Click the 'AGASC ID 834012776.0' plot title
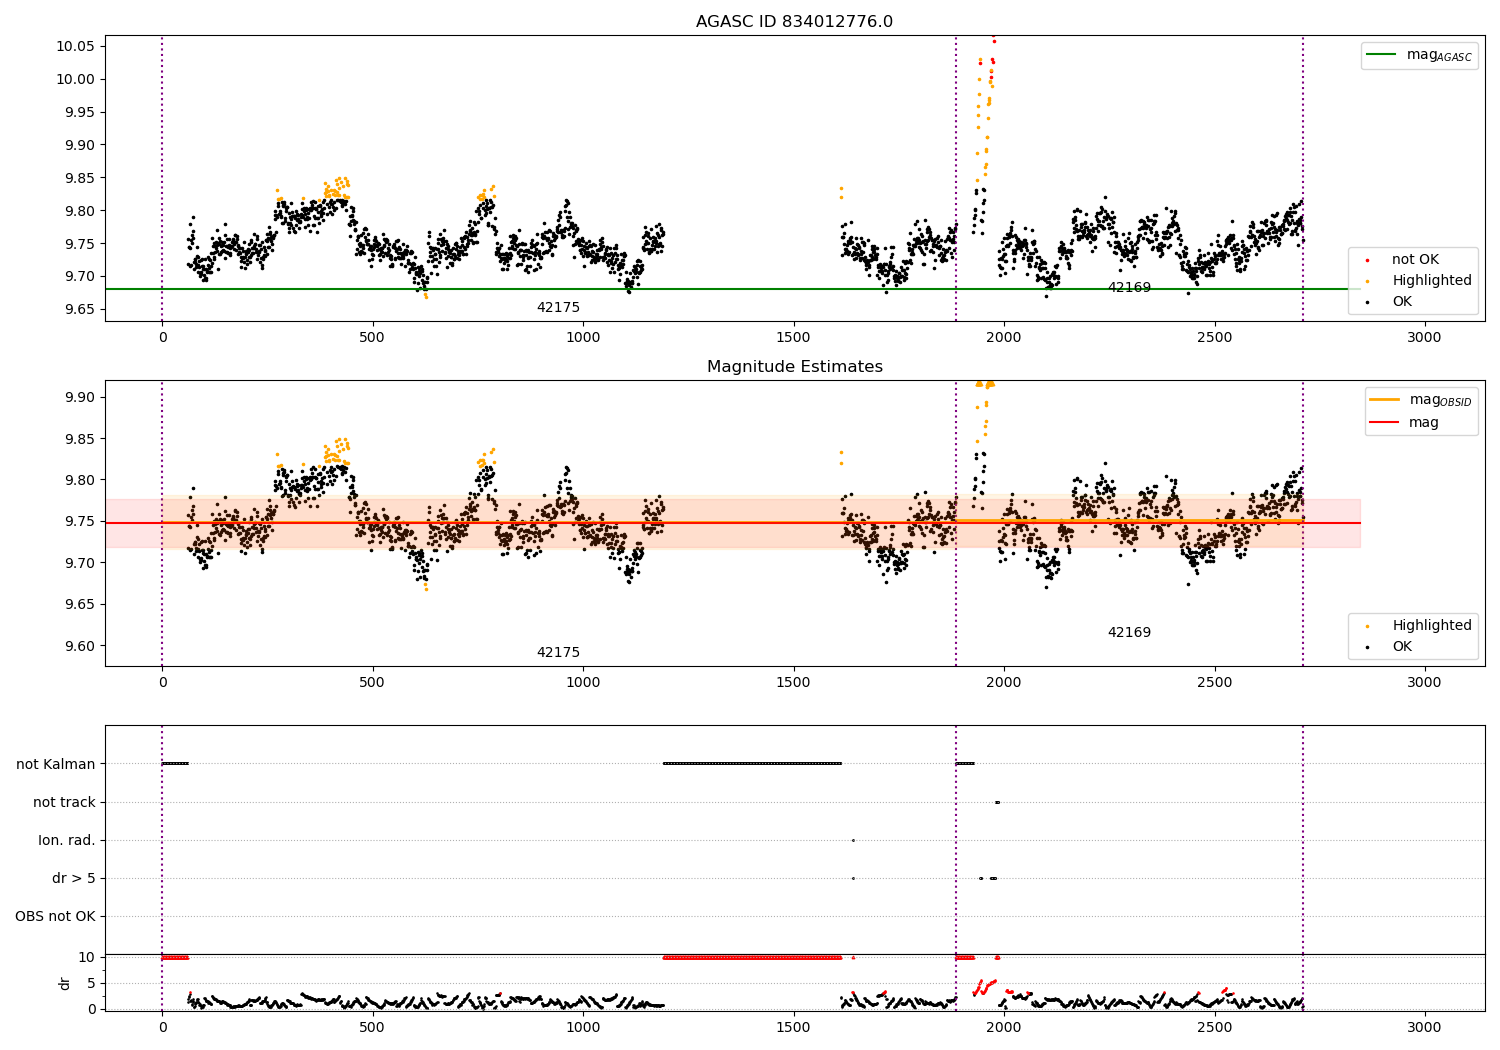This screenshot has width=1500, height=1050. tap(794, 22)
